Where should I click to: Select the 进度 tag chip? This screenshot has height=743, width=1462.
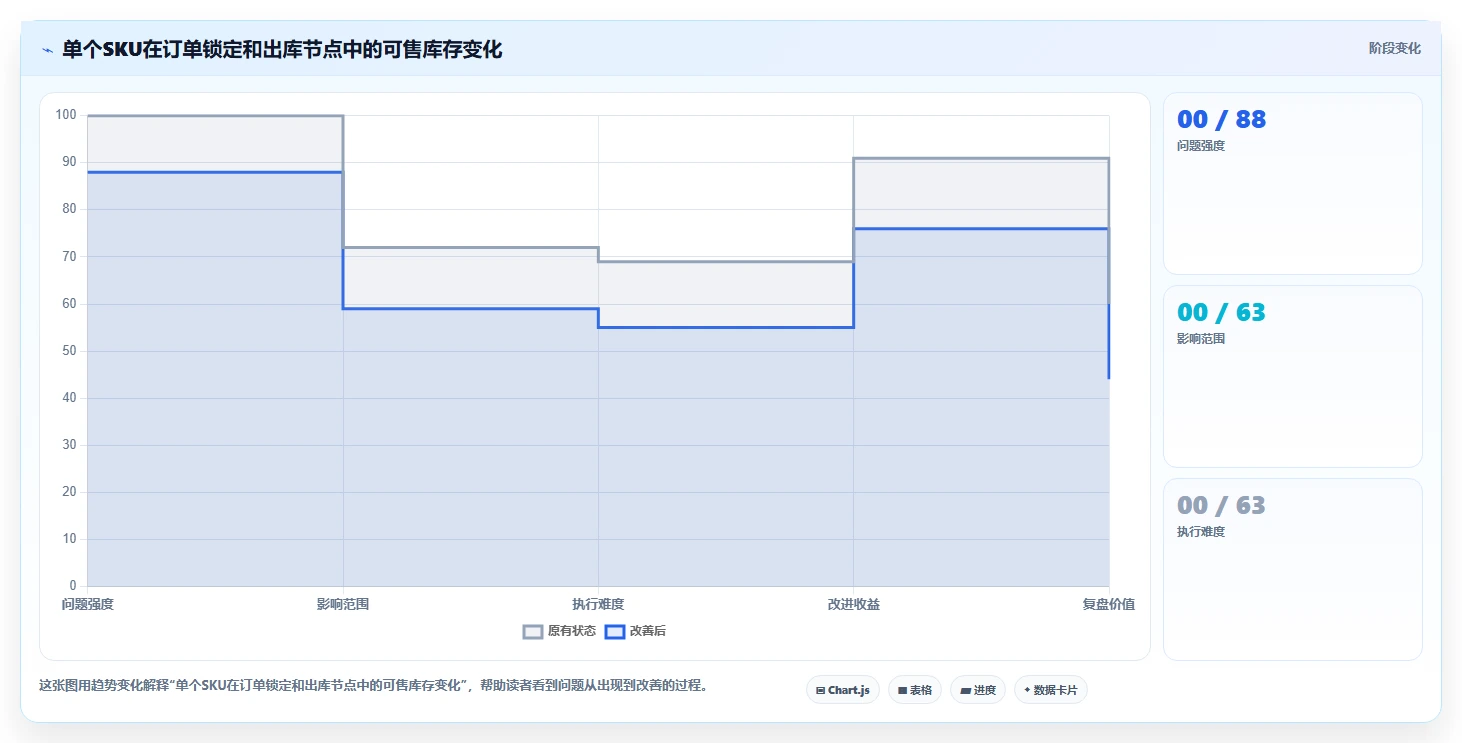[x=978, y=690]
